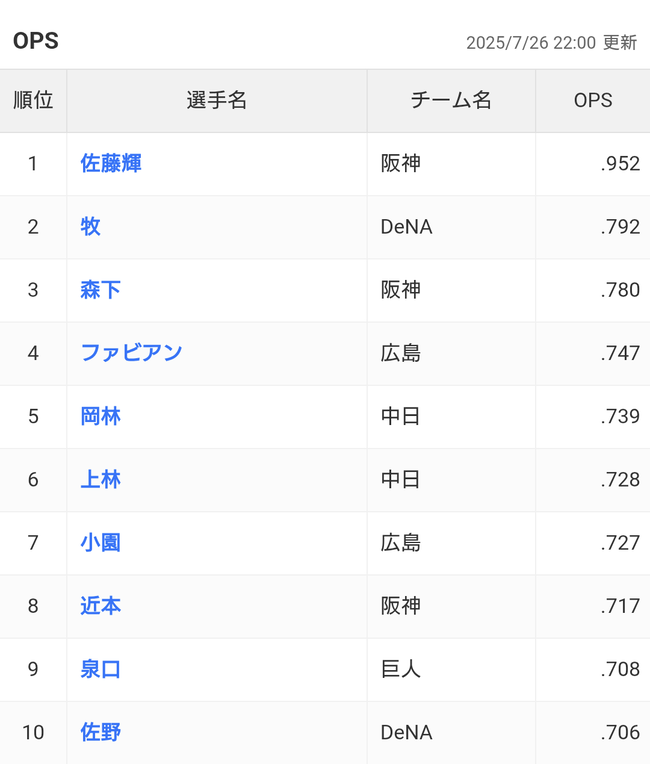Select the .952 OPS value cell
This screenshot has height=764, width=650.
(x=593, y=164)
